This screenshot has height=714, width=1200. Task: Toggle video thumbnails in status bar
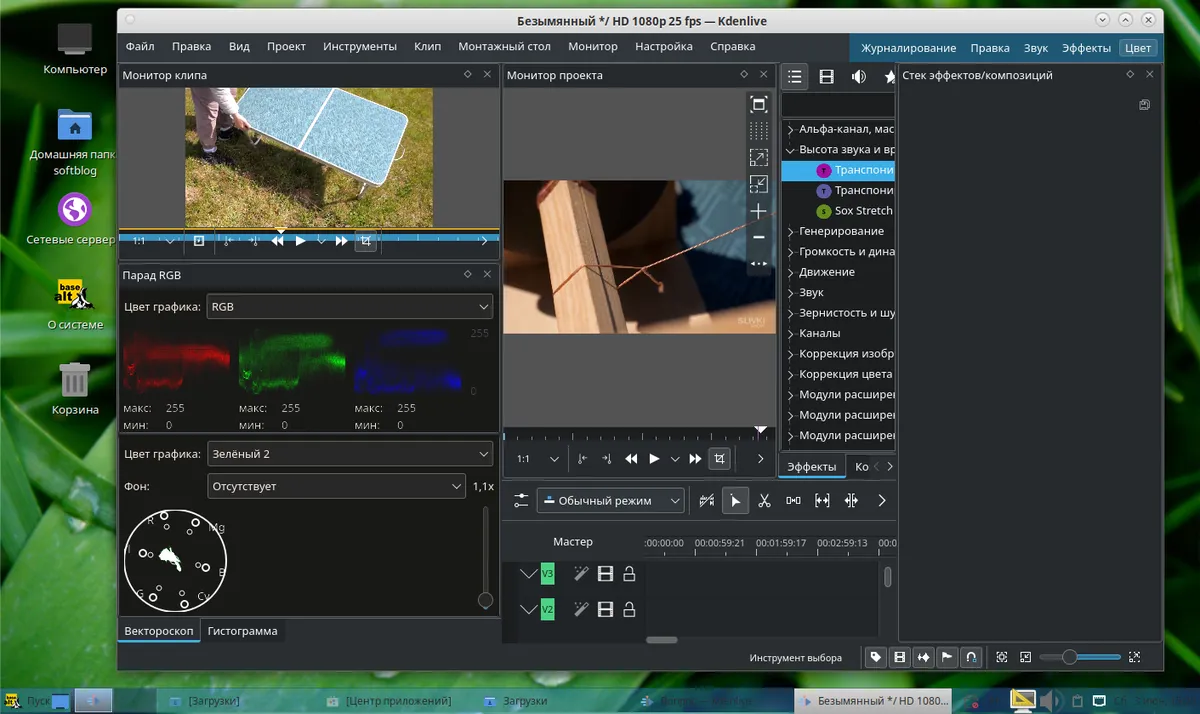899,657
